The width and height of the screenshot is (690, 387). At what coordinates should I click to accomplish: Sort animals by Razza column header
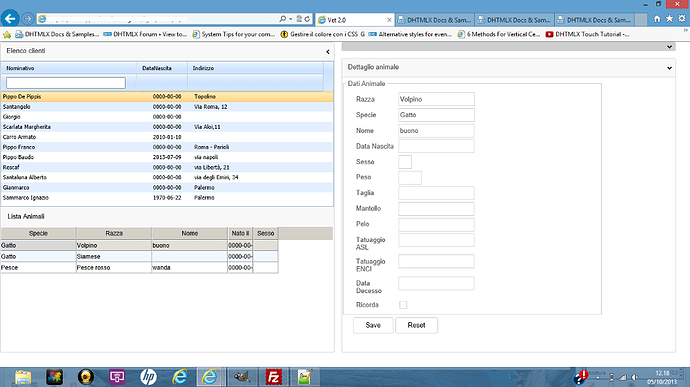114,233
